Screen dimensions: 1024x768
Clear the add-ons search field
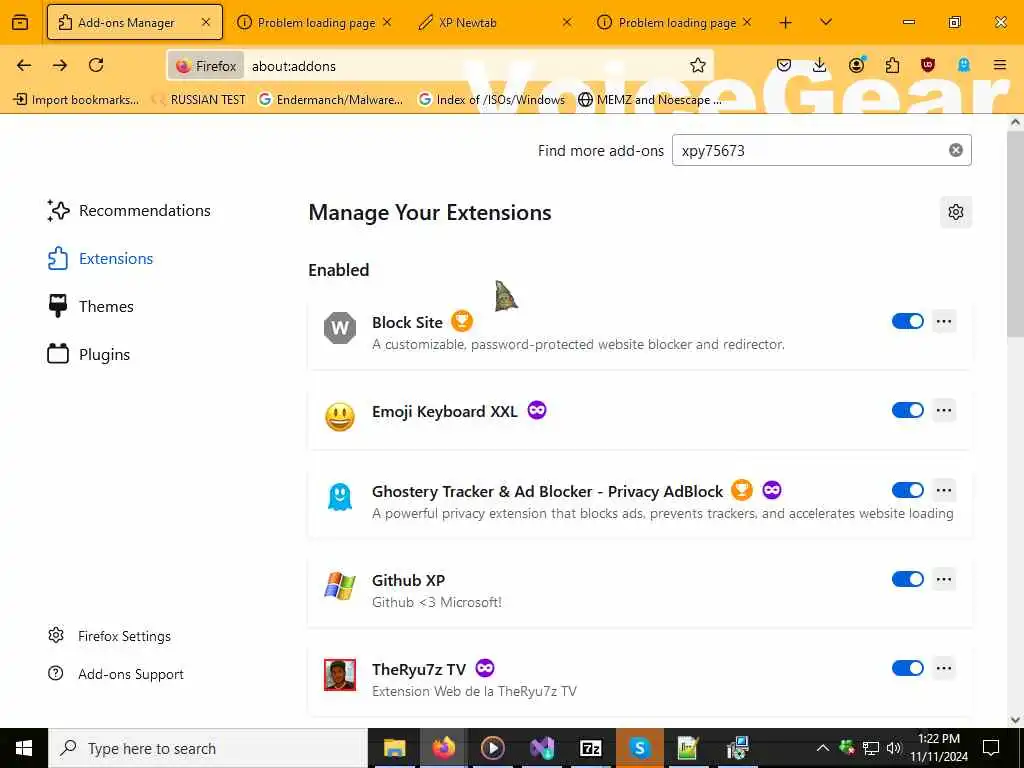(955, 150)
